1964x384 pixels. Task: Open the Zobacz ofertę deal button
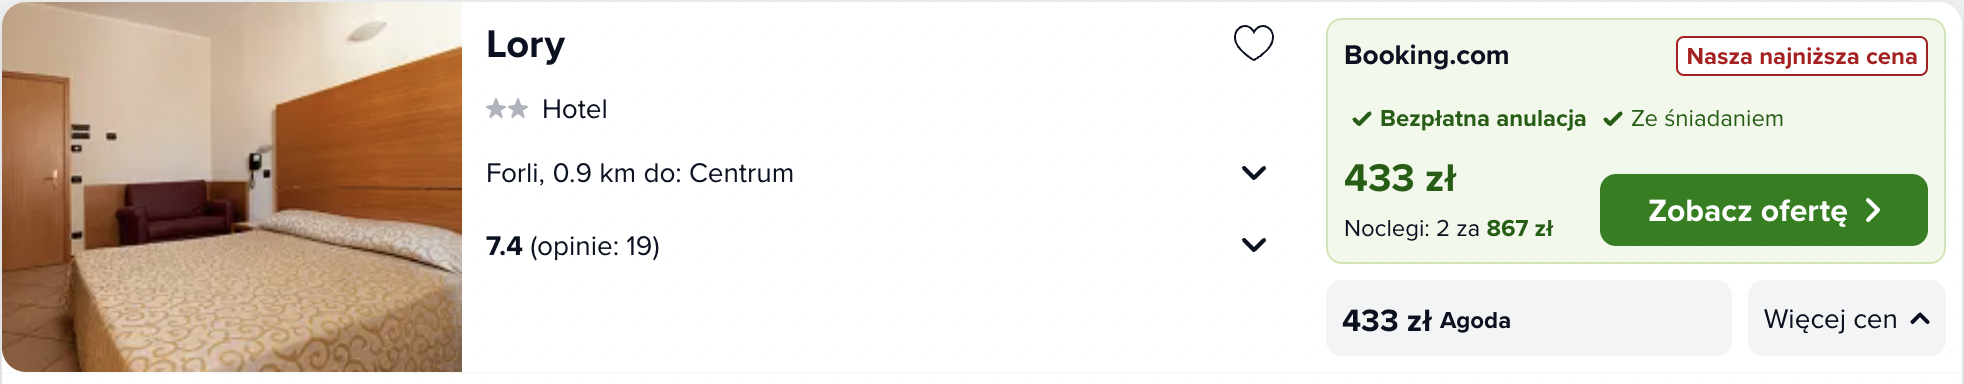click(x=1763, y=210)
